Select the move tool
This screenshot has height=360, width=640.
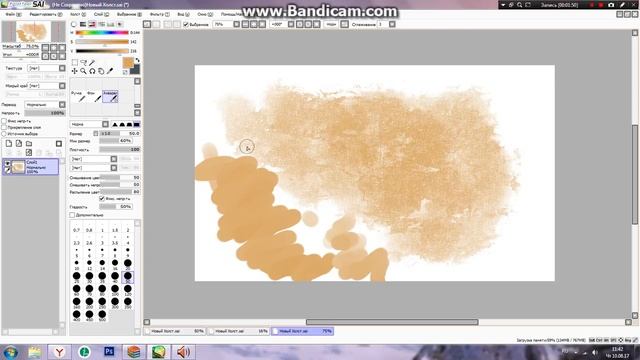click(x=75, y=71)
